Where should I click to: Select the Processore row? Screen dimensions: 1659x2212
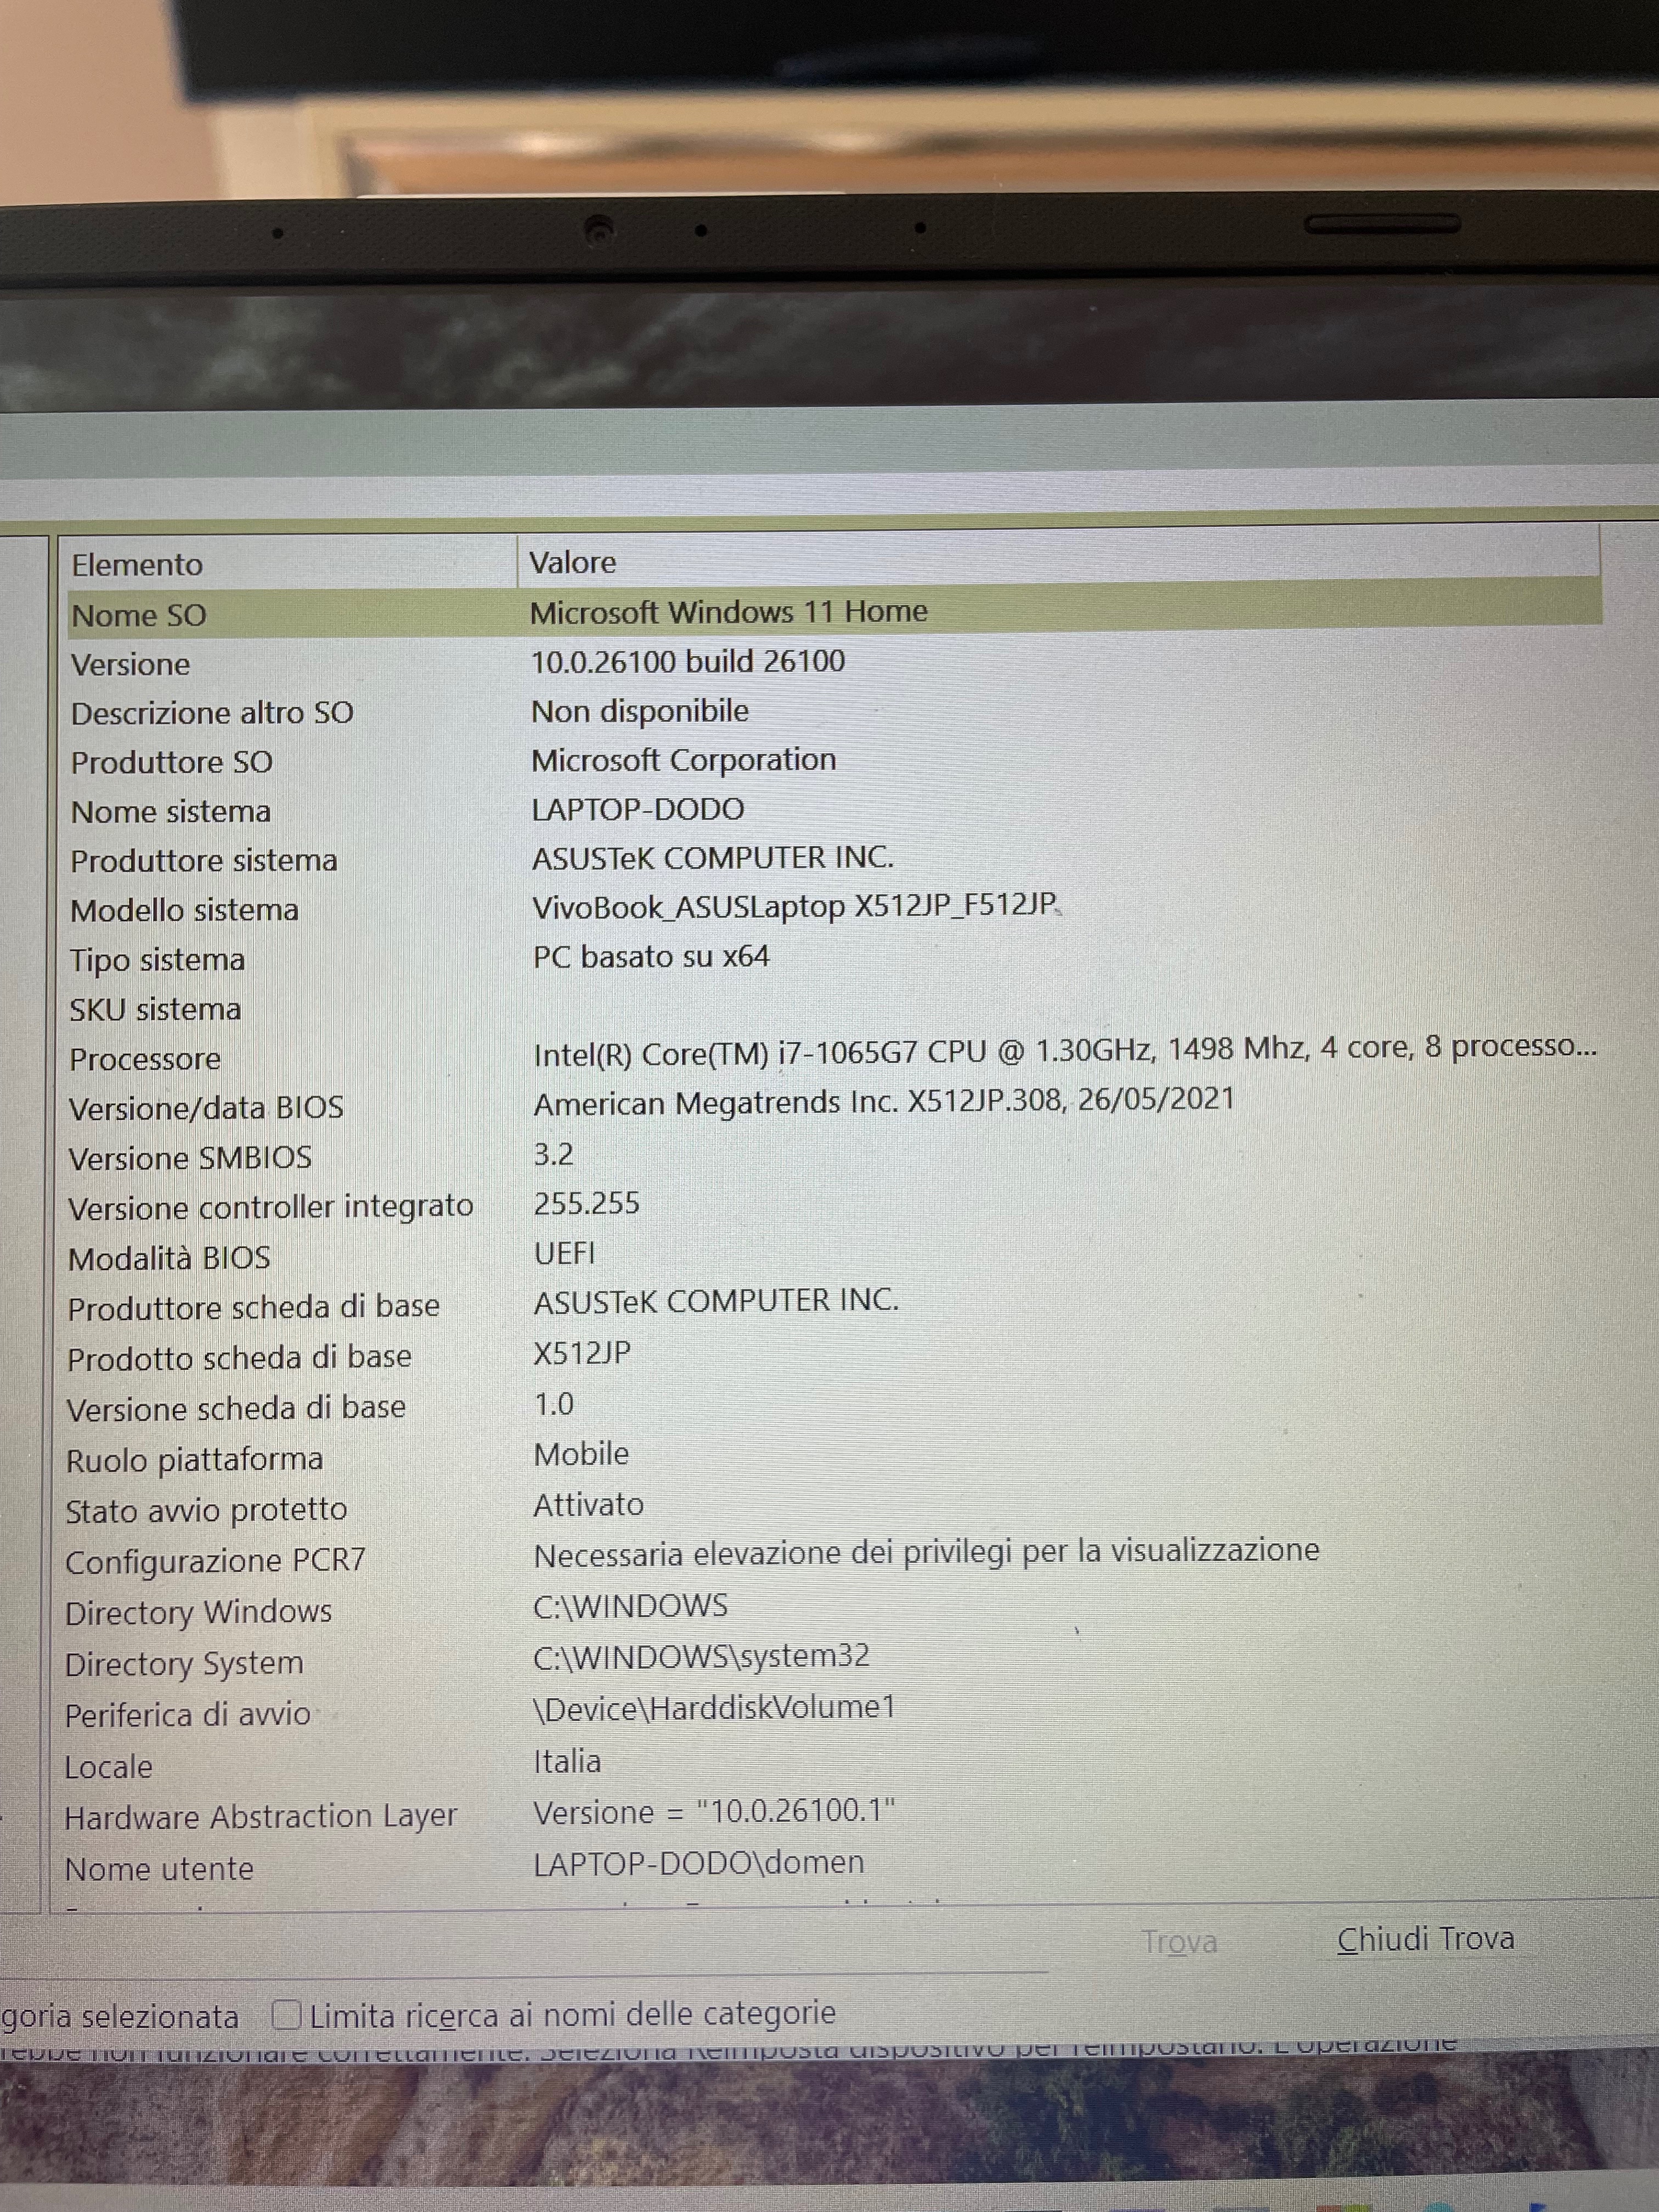(145, 1059)
